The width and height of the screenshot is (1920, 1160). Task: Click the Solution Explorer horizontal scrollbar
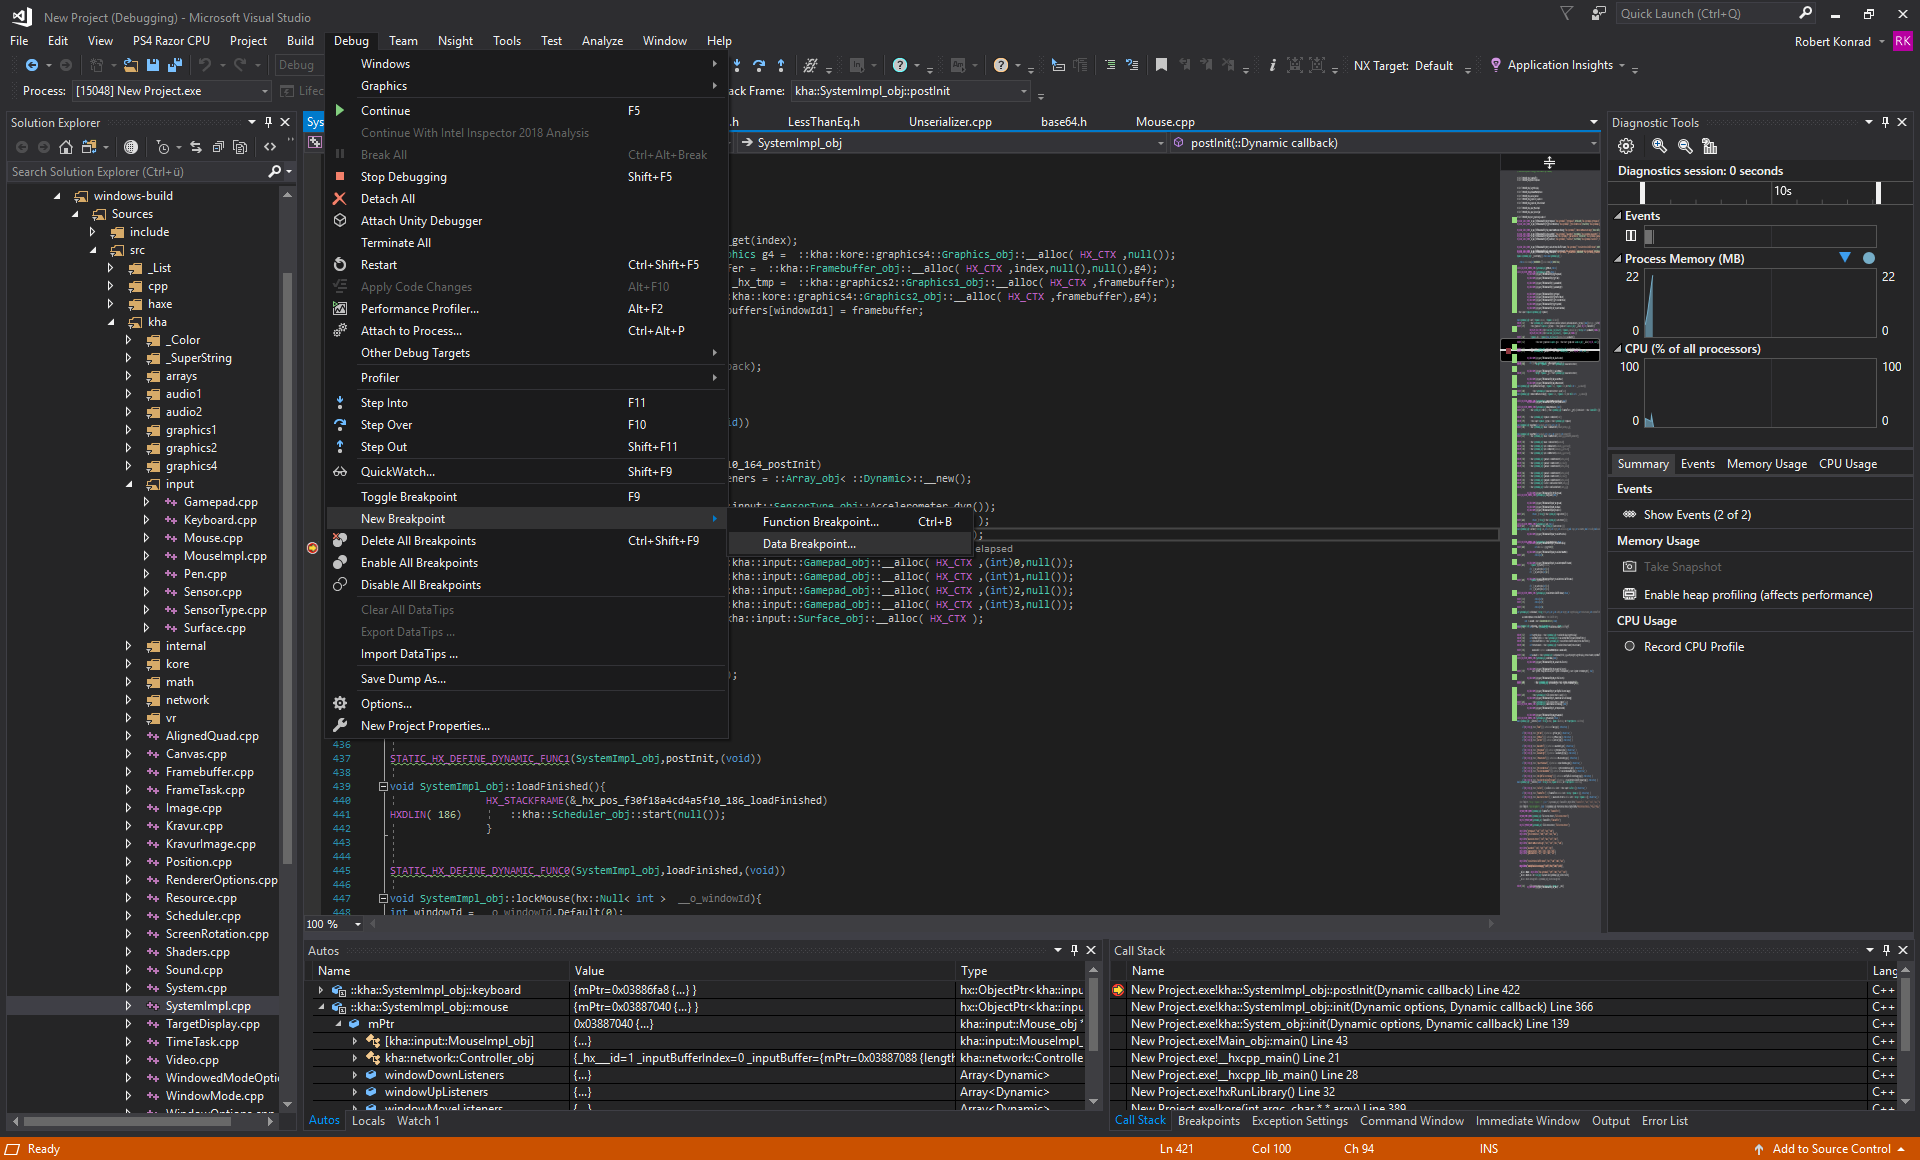click(x=127, y=1122)
